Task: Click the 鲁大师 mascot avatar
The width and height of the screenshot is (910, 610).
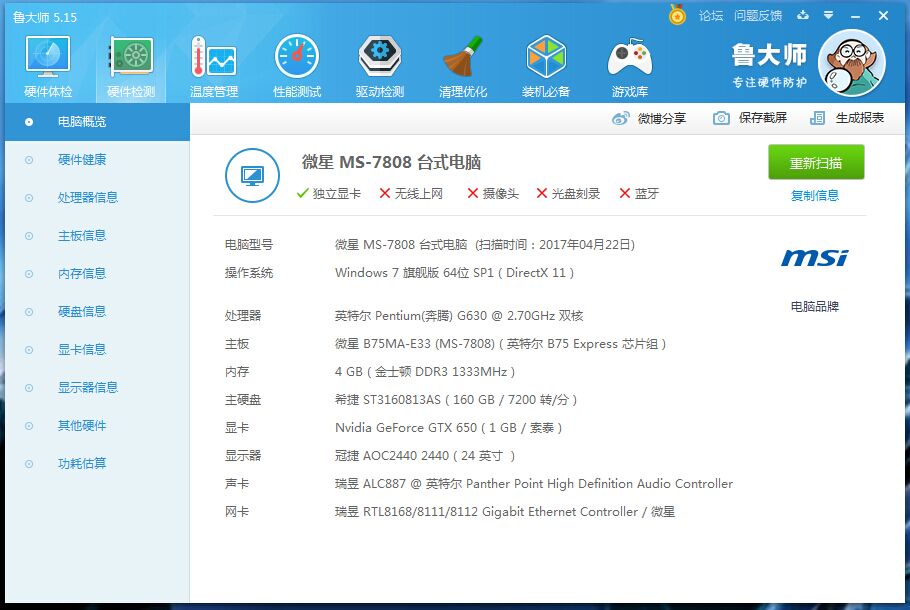Action: click(x=851, y=63)
